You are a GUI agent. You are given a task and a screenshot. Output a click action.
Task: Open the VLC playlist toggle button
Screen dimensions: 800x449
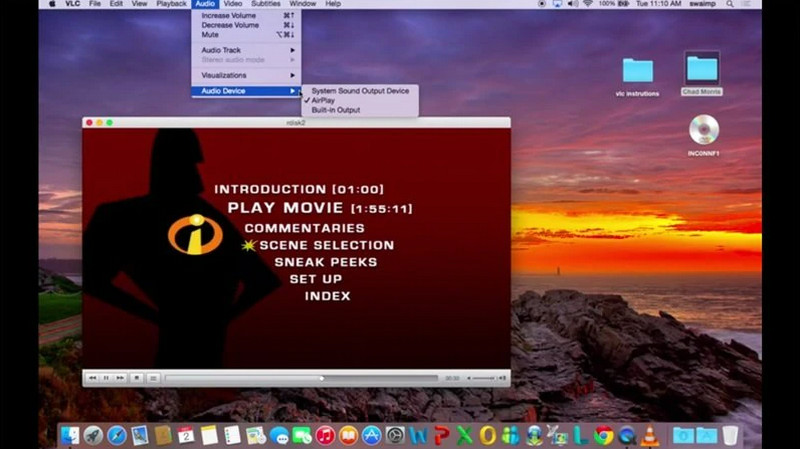click(x=153, y=378)
